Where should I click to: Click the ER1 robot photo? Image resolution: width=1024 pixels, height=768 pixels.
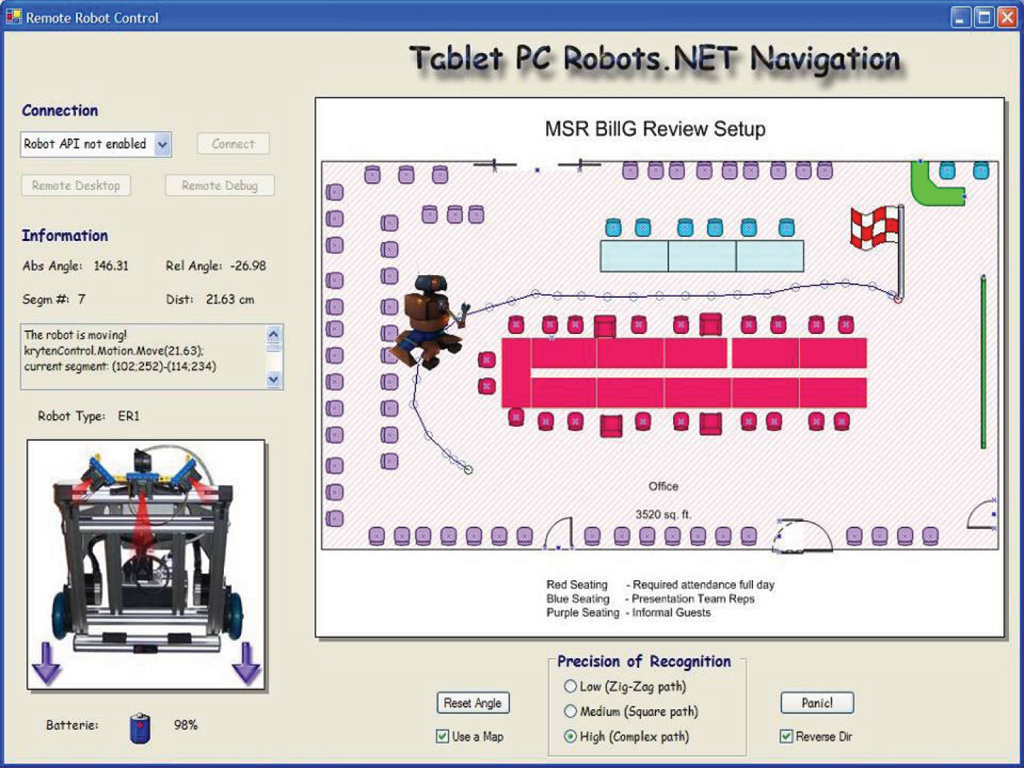(x=146, y=564)
